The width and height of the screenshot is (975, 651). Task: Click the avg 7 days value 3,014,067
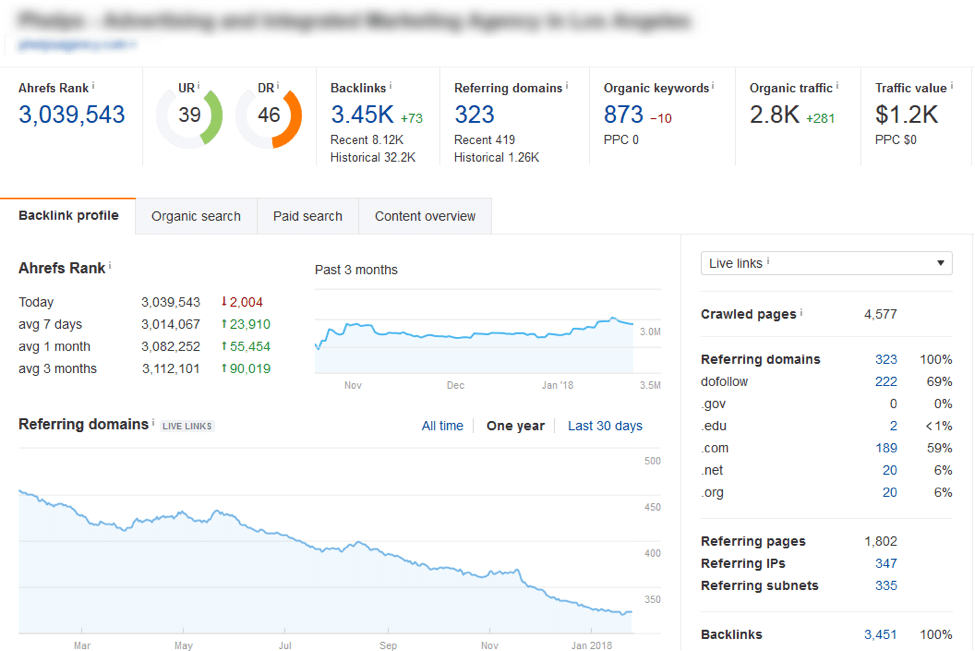[170, 325]
